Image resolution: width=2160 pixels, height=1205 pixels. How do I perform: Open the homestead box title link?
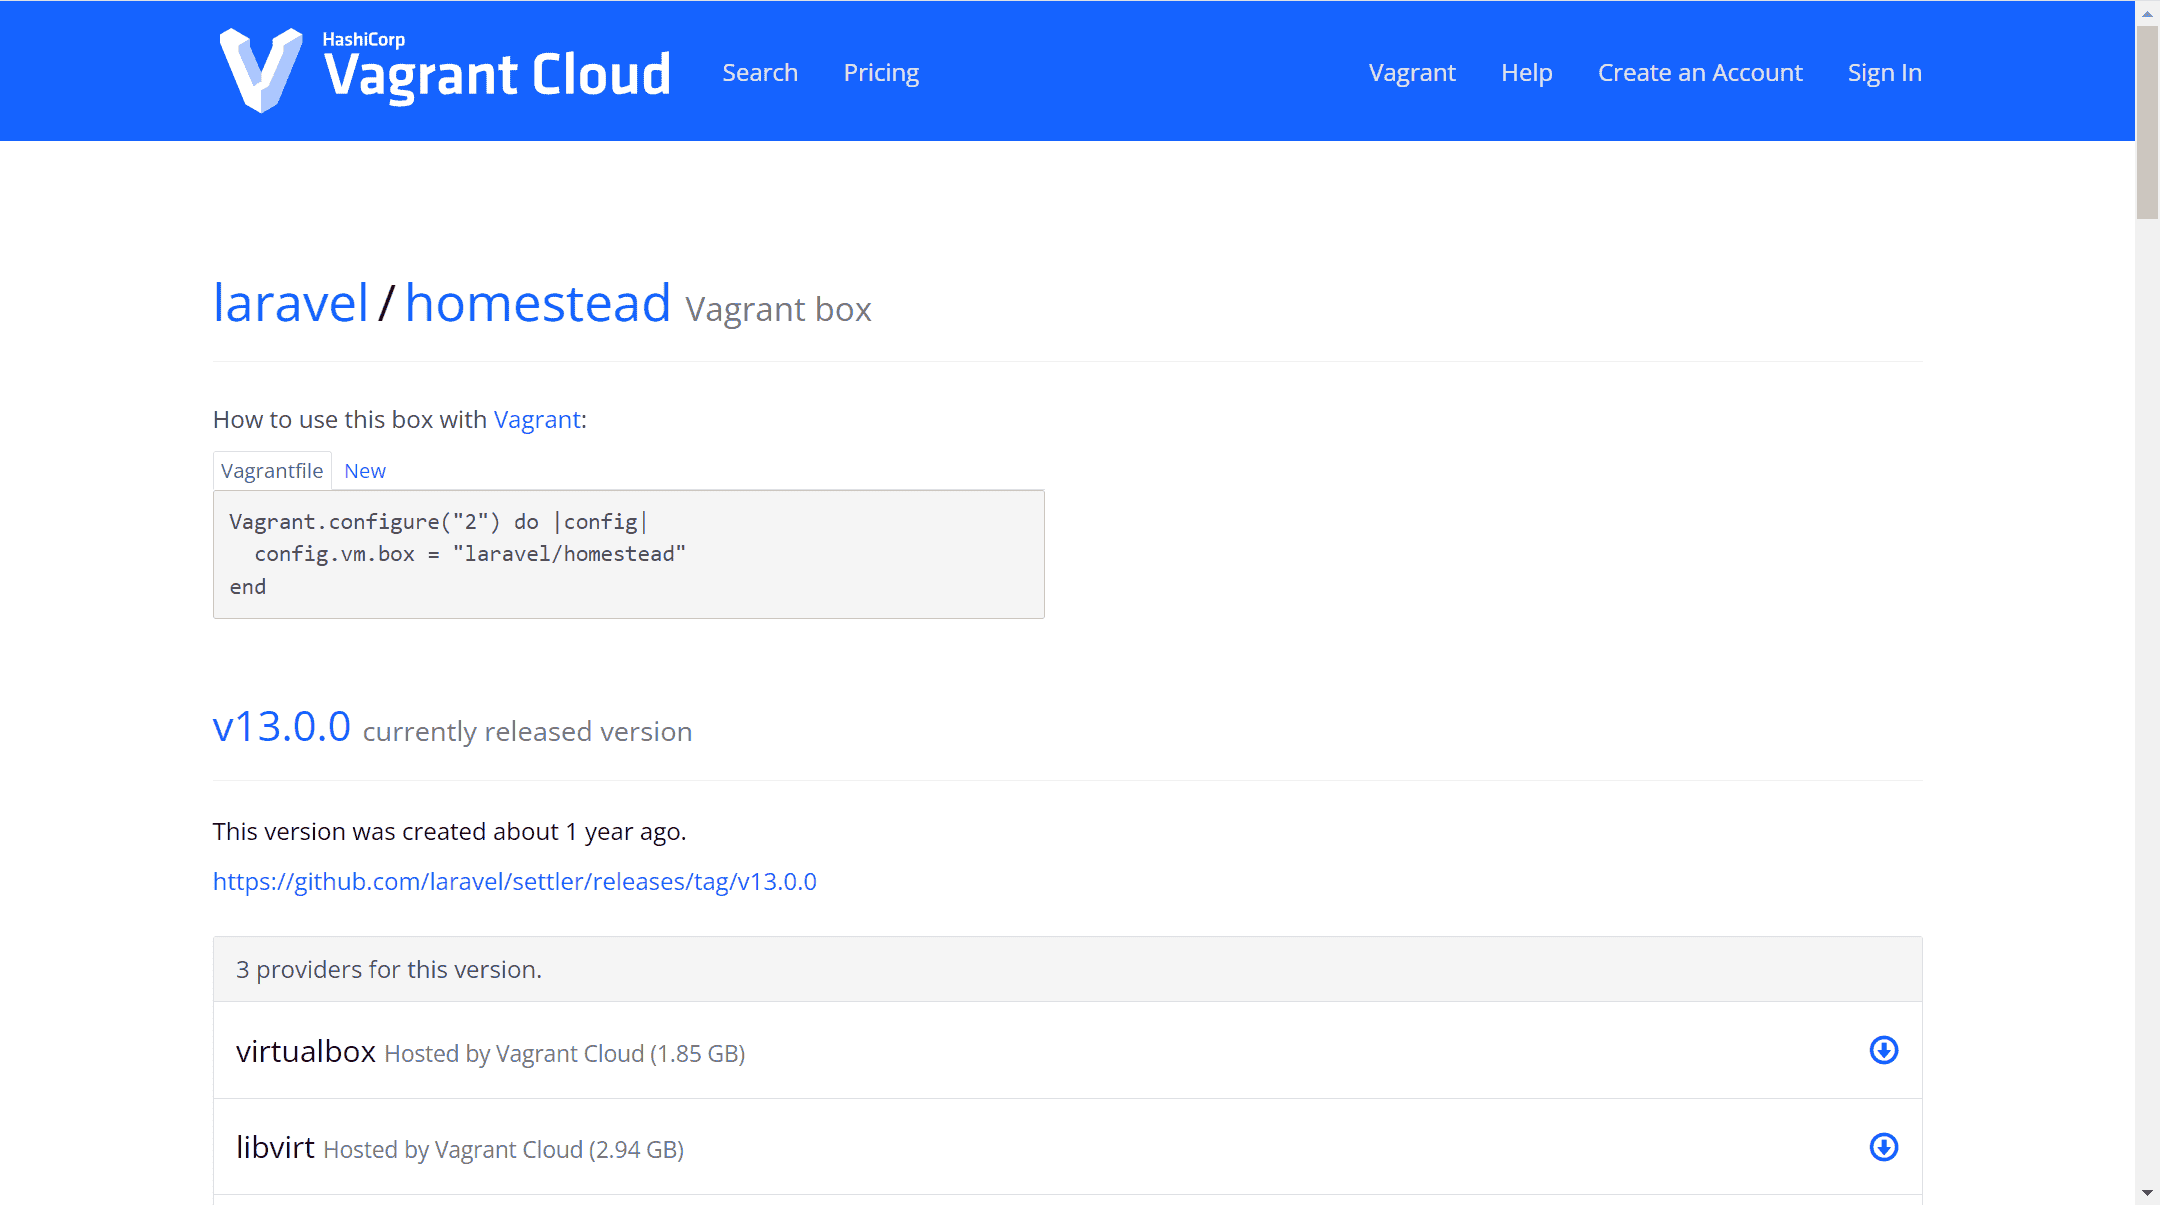(x=538, y=303)
